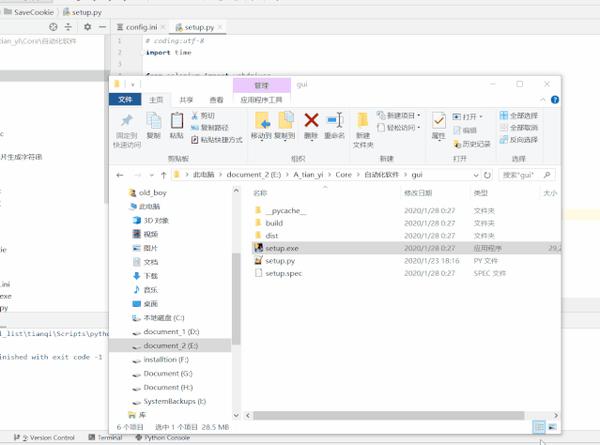Screen dimensions: 600x445
Task: Open the File tab in Explorer
Action: pyautogui.click(x=125, y=100)
